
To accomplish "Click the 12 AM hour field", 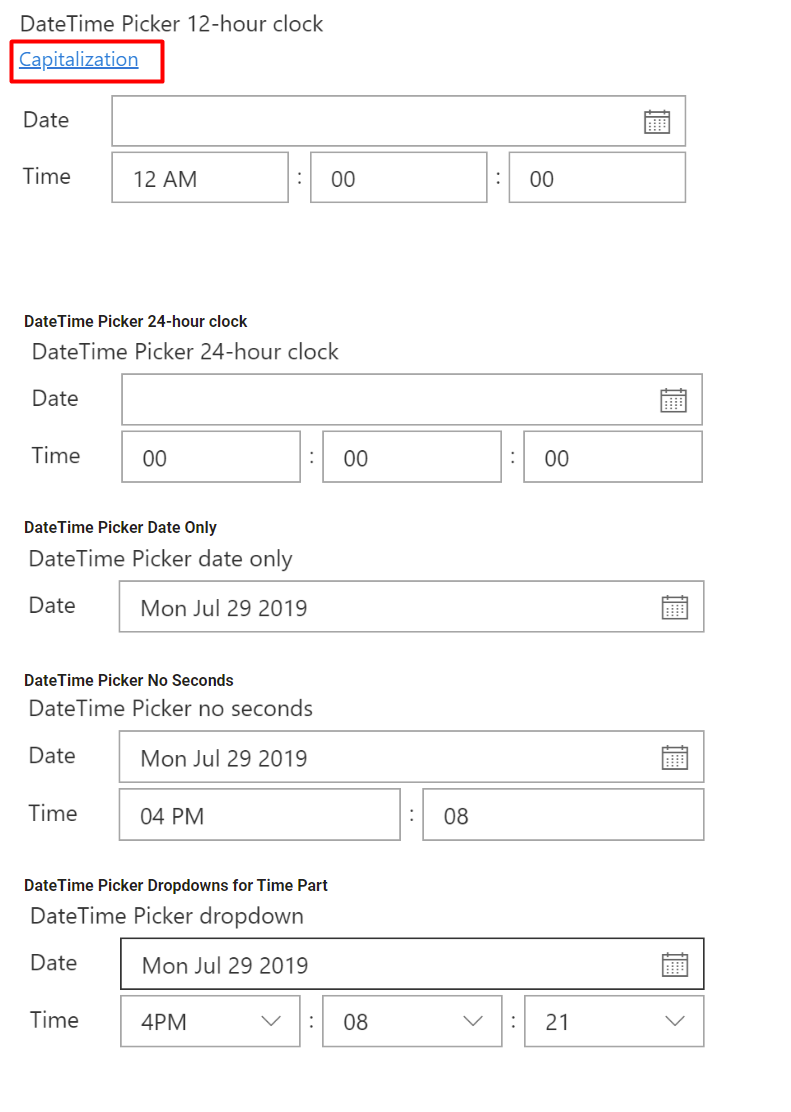I will (199, 177).
